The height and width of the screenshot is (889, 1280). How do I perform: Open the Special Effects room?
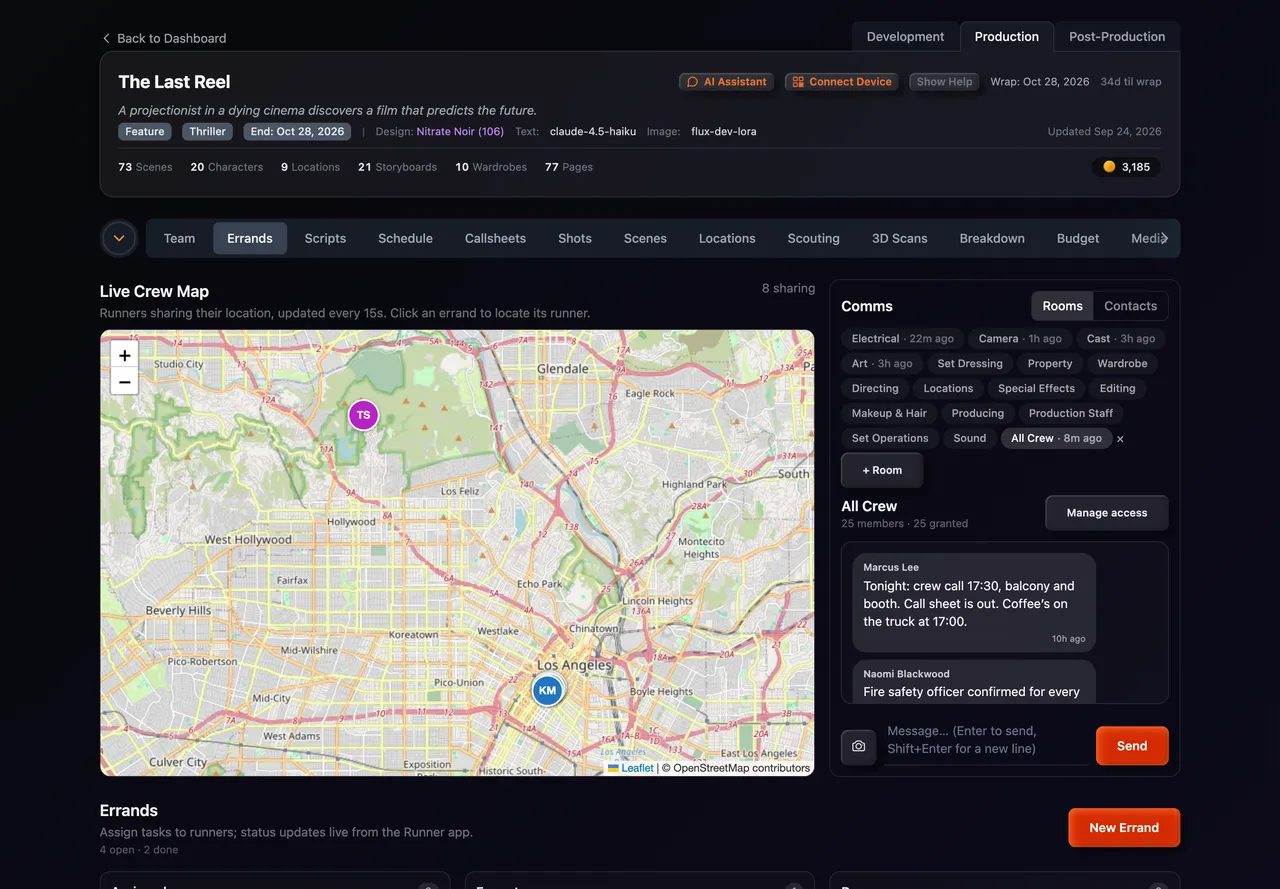click(1036, 389)
